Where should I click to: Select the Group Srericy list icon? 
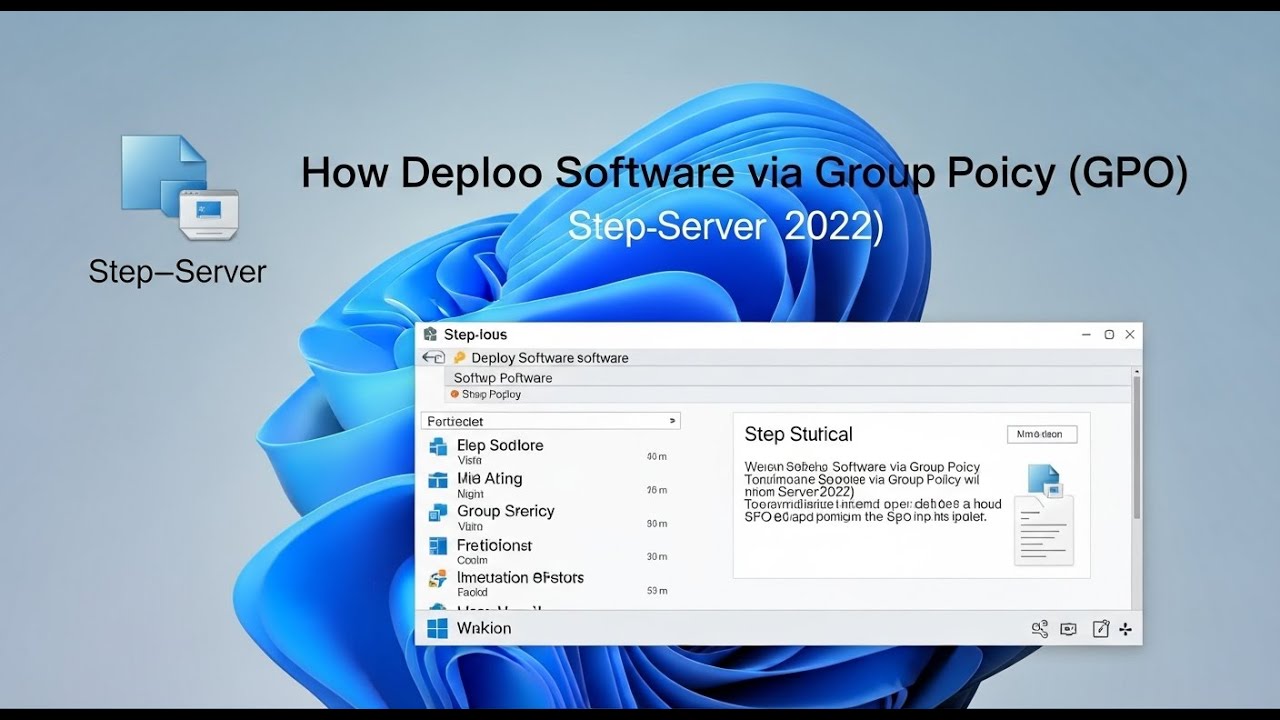[438, 513]
